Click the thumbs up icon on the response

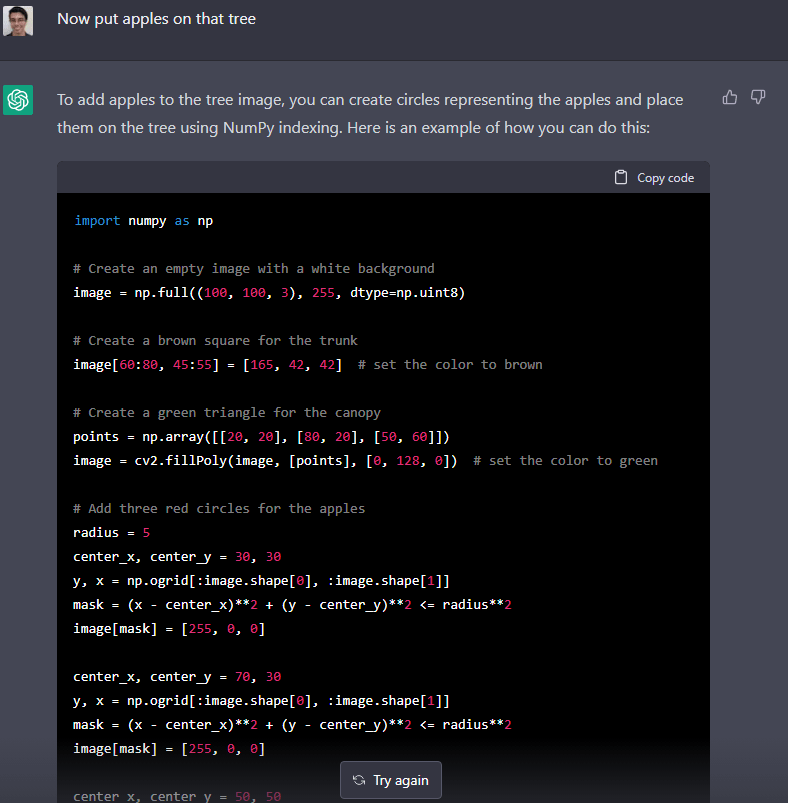click(730, 97)
